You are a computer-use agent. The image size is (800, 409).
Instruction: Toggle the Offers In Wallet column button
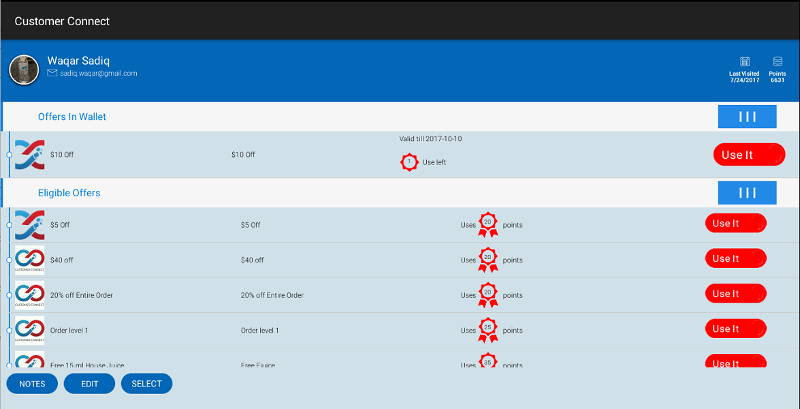[x=747, y=116]
